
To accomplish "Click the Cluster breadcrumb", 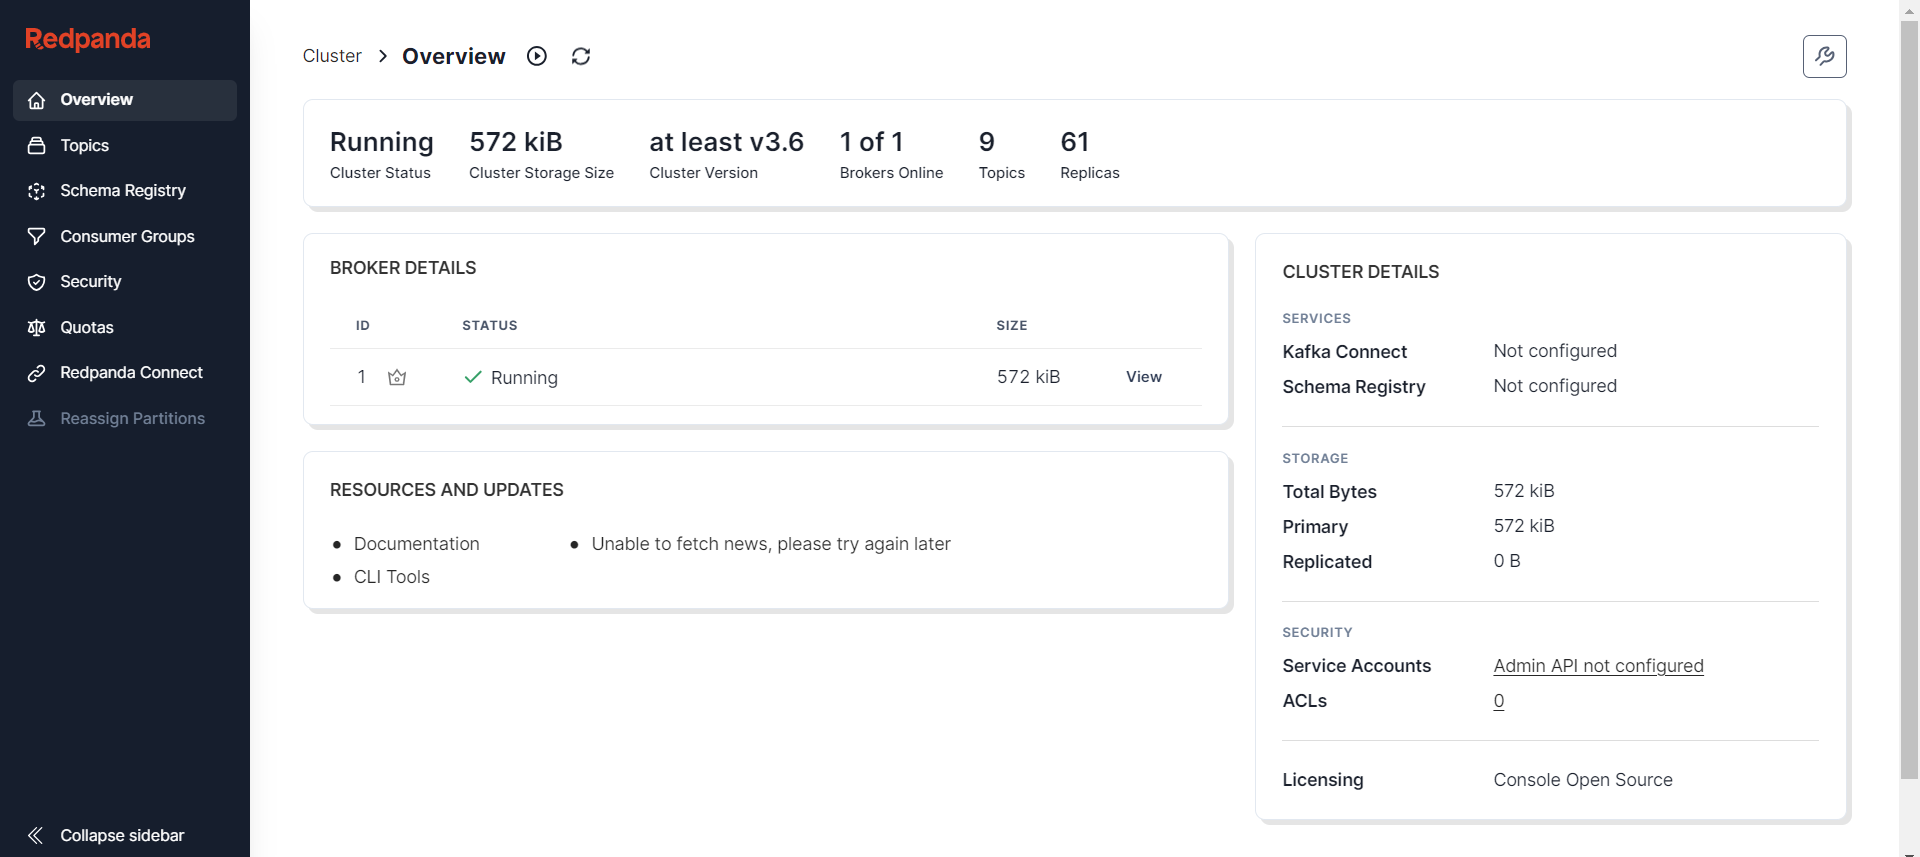I will (332, 56).
